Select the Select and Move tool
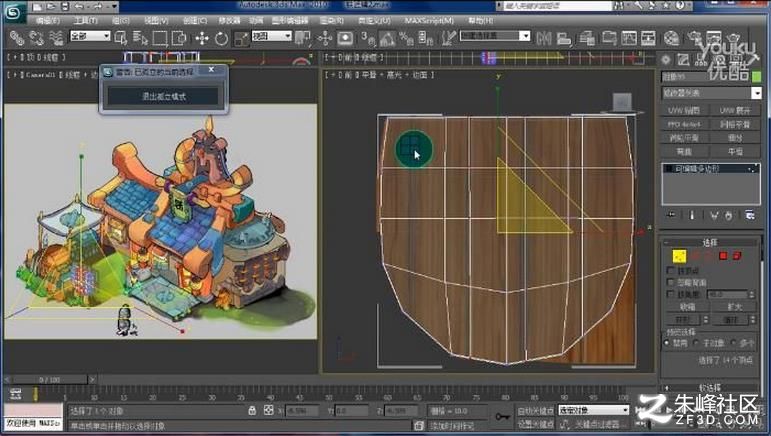The width and height of the screenshot is (771, 436). pyautogui.click(x=202, y=38)
